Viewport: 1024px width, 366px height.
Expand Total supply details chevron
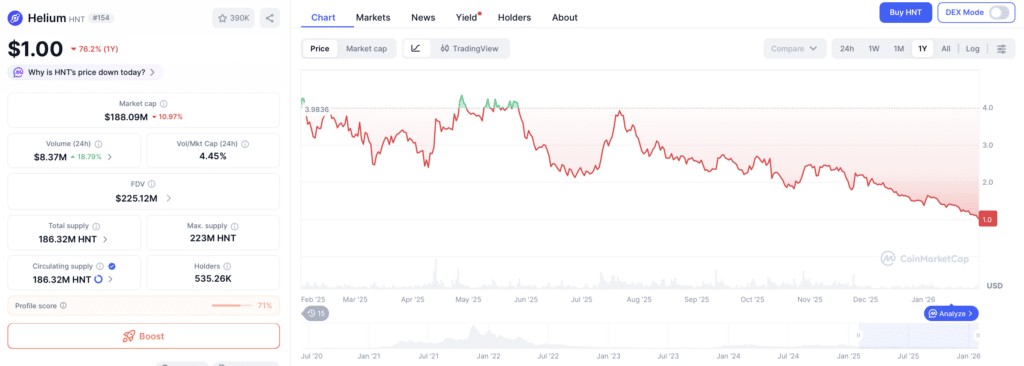click(106, 239)
